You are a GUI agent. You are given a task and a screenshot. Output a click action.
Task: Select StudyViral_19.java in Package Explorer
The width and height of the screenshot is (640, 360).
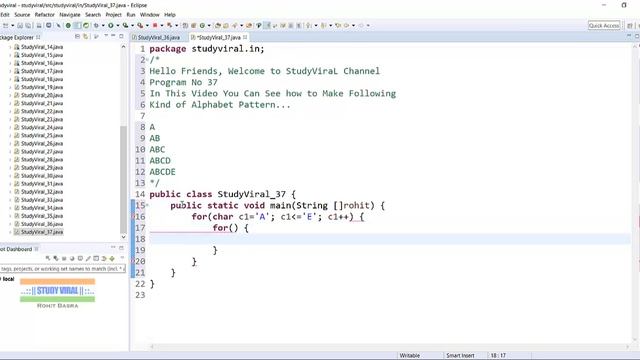[42, 87]
